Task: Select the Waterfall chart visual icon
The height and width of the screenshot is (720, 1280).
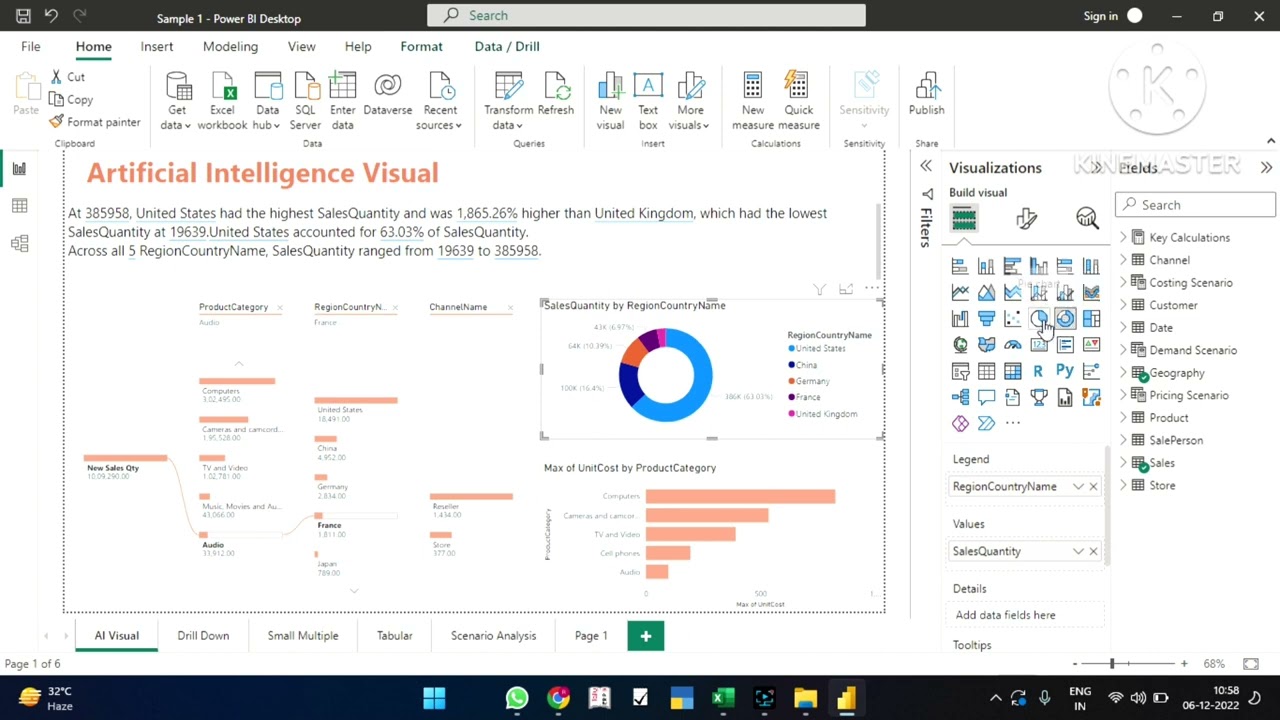Action: (x=960, y=319)
